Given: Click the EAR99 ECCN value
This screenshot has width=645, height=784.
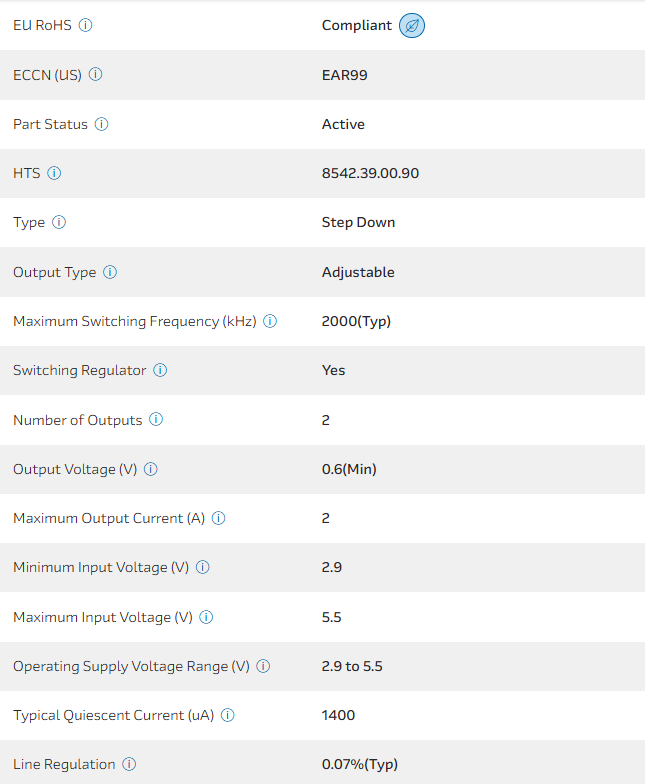Looking at the screenshot, I should coord(345,74).
